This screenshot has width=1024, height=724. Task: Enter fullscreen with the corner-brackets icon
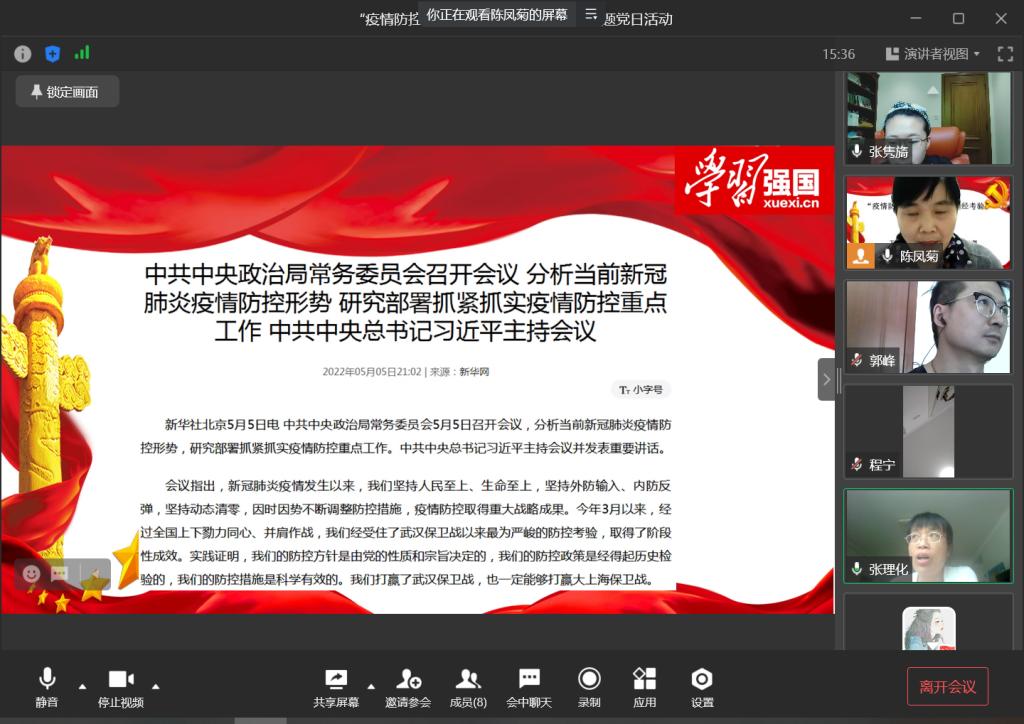tap(1005, 54)
